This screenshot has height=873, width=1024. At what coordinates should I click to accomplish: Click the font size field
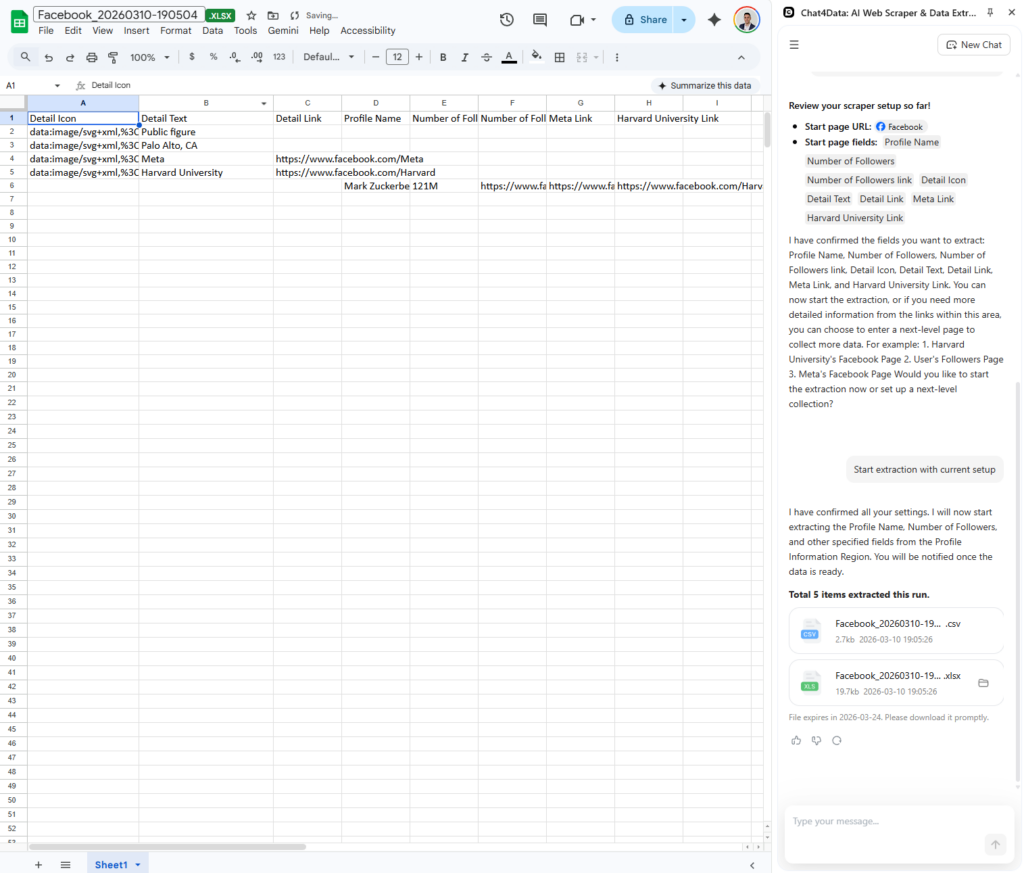(x=397, y=57)
